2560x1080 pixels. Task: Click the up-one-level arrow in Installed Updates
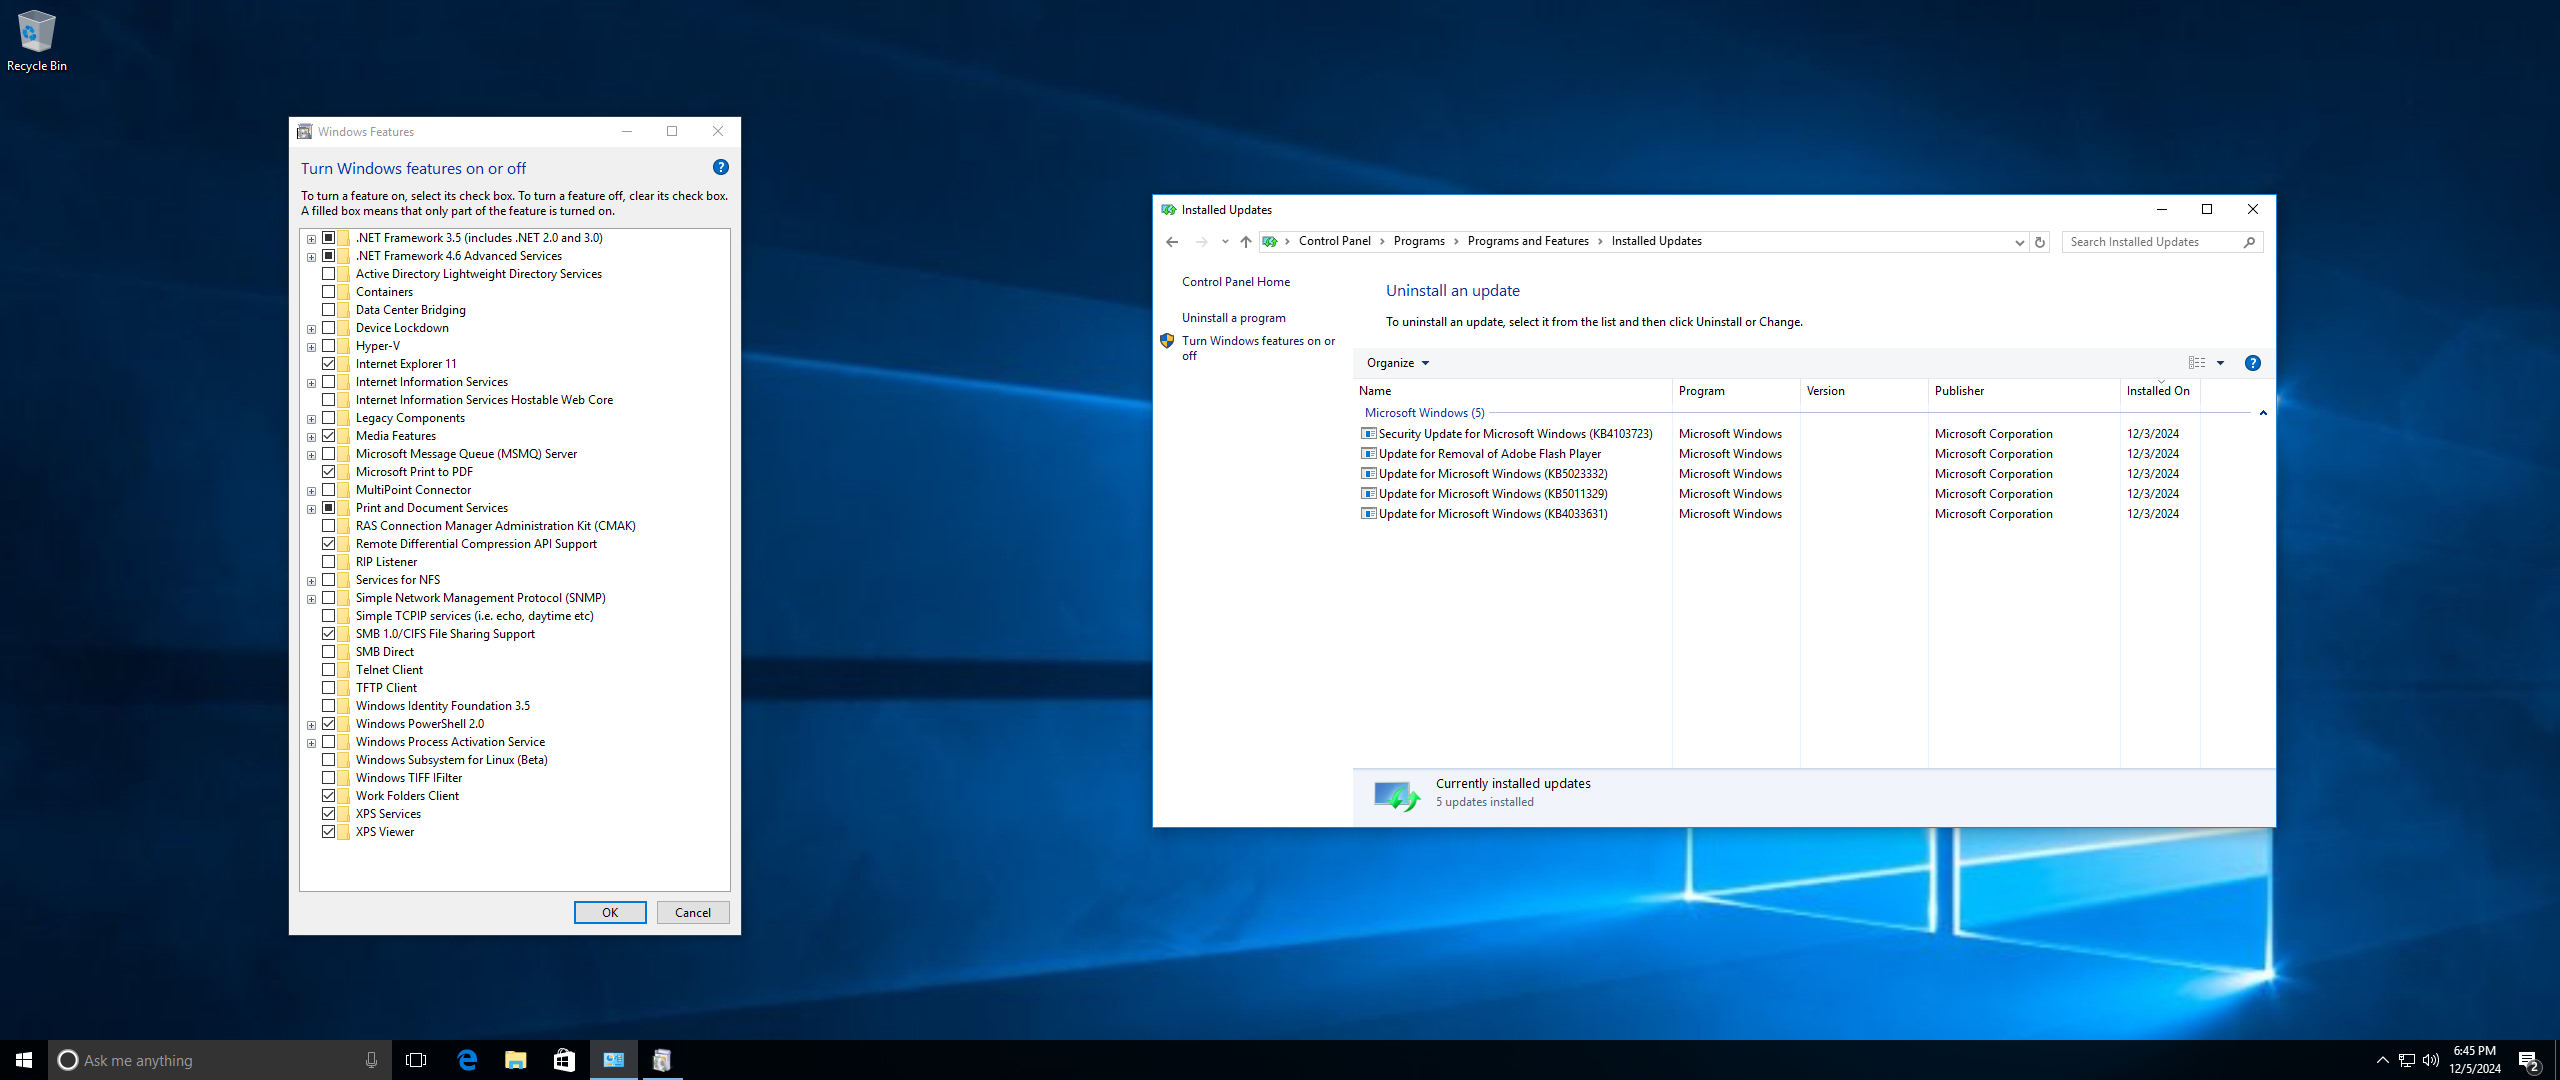(x=1245, y=241)
